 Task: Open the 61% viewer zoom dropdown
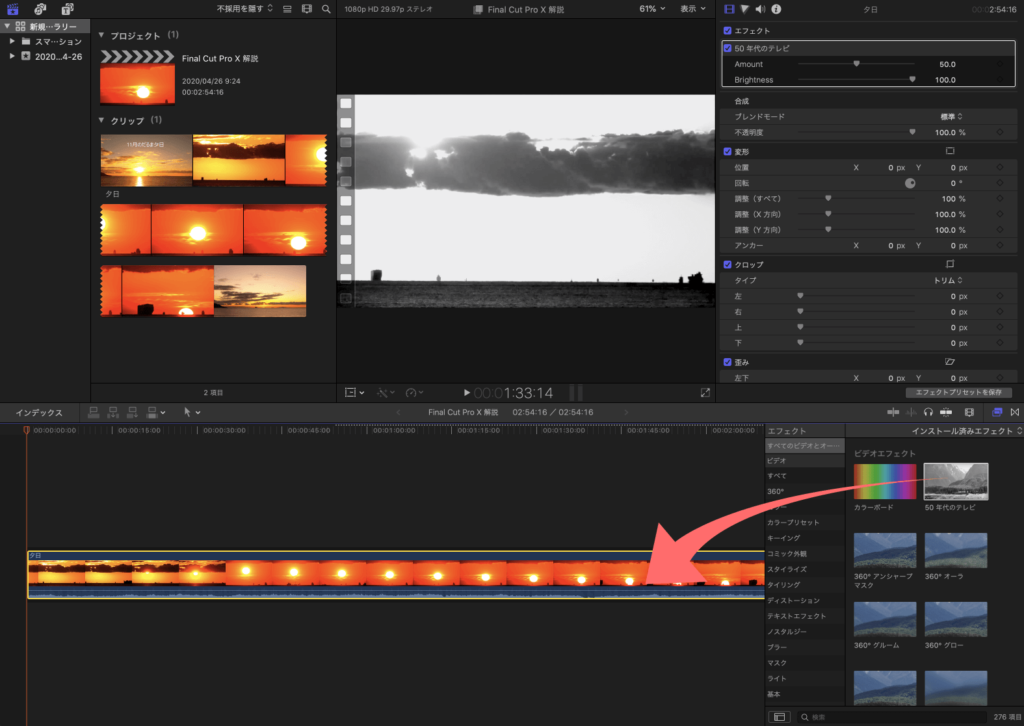coord(652,9)
